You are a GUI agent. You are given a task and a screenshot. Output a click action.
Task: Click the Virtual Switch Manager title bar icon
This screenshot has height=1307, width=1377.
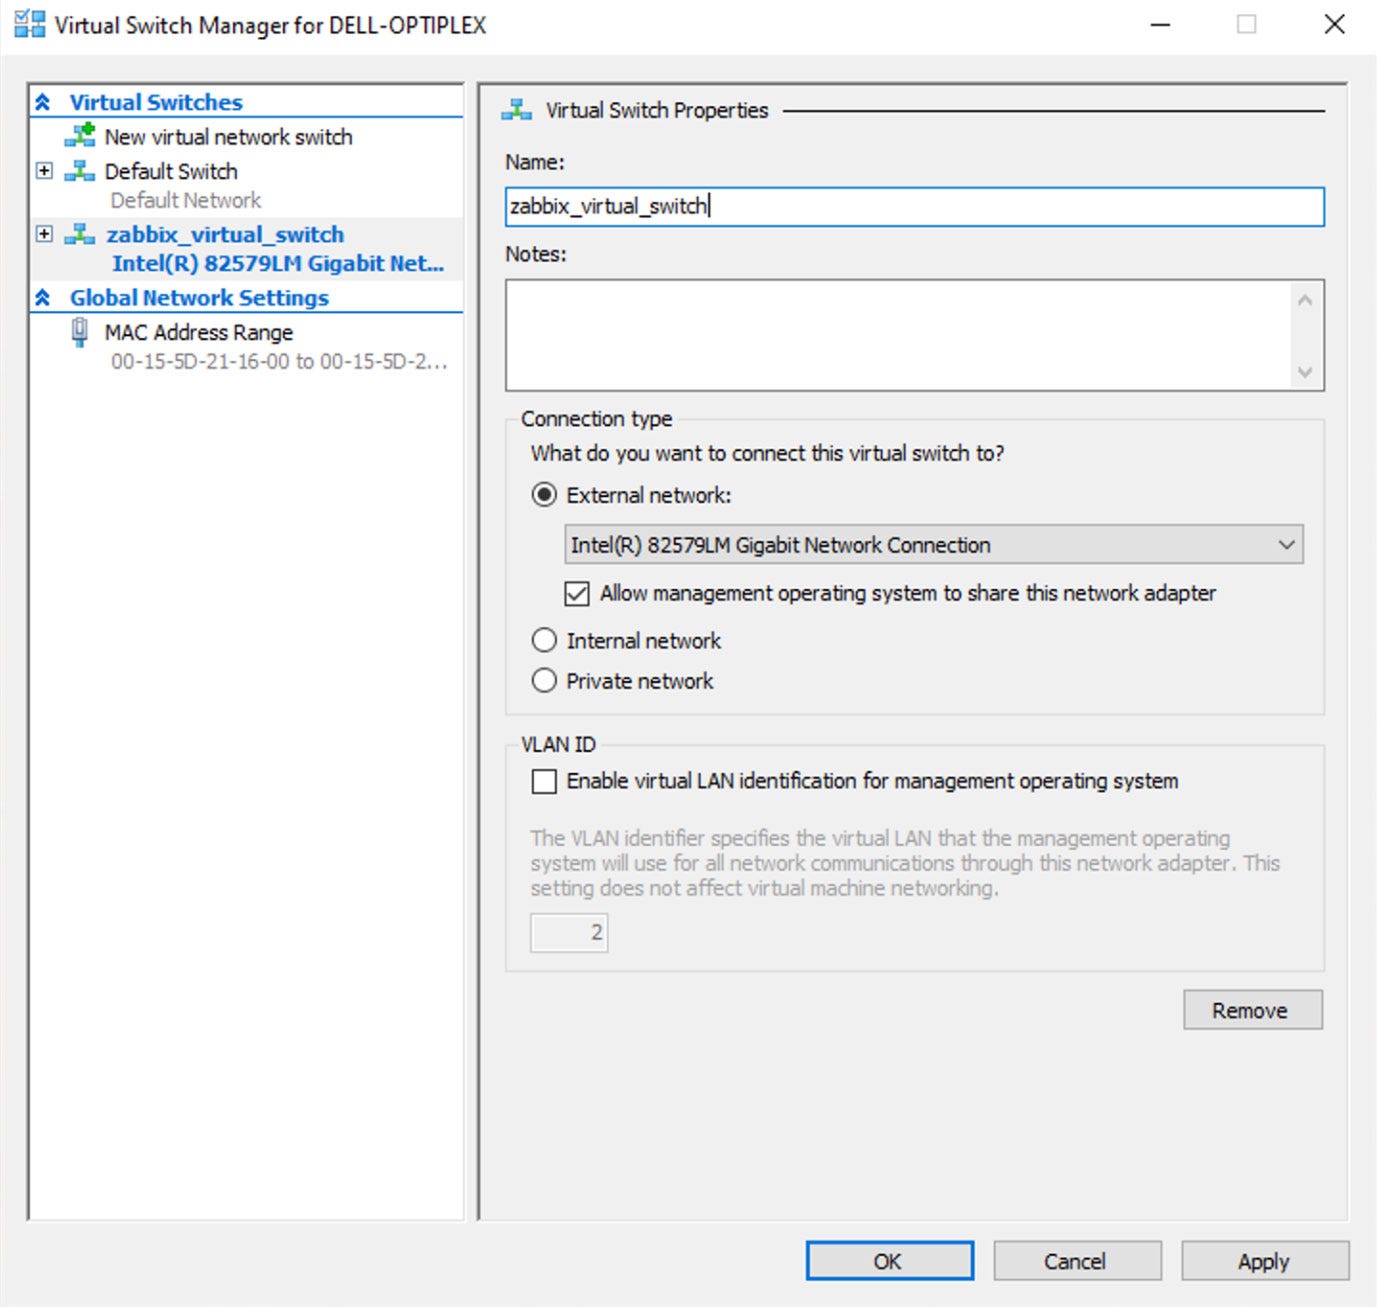(30, 24)
